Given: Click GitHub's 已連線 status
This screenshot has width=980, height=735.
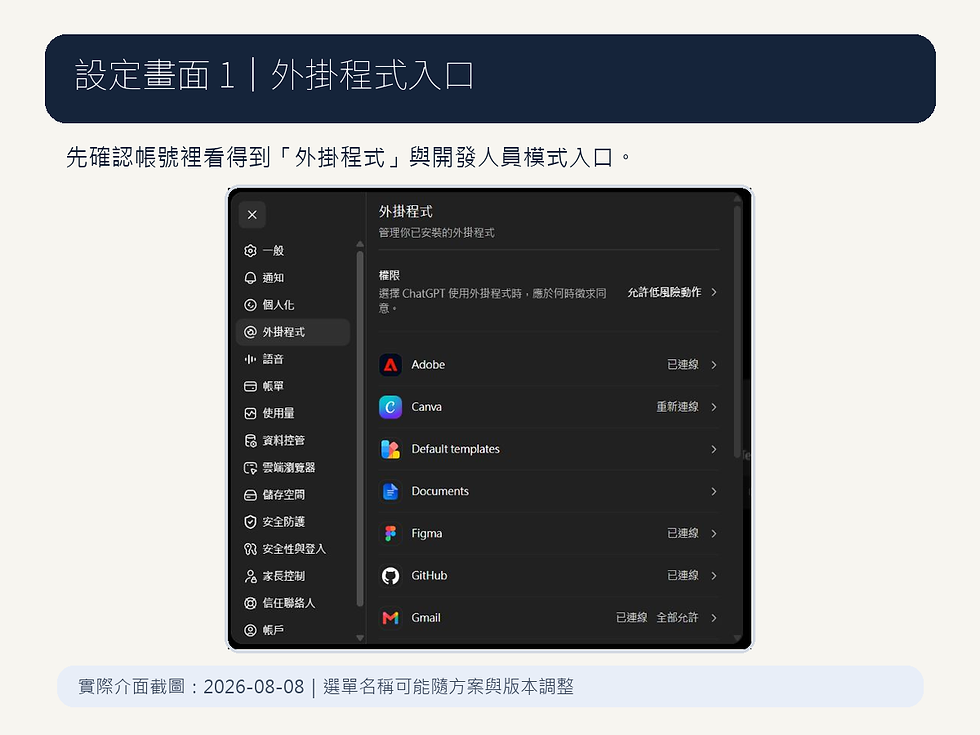Looking at the screenshot, I should [x=682, y=576].
